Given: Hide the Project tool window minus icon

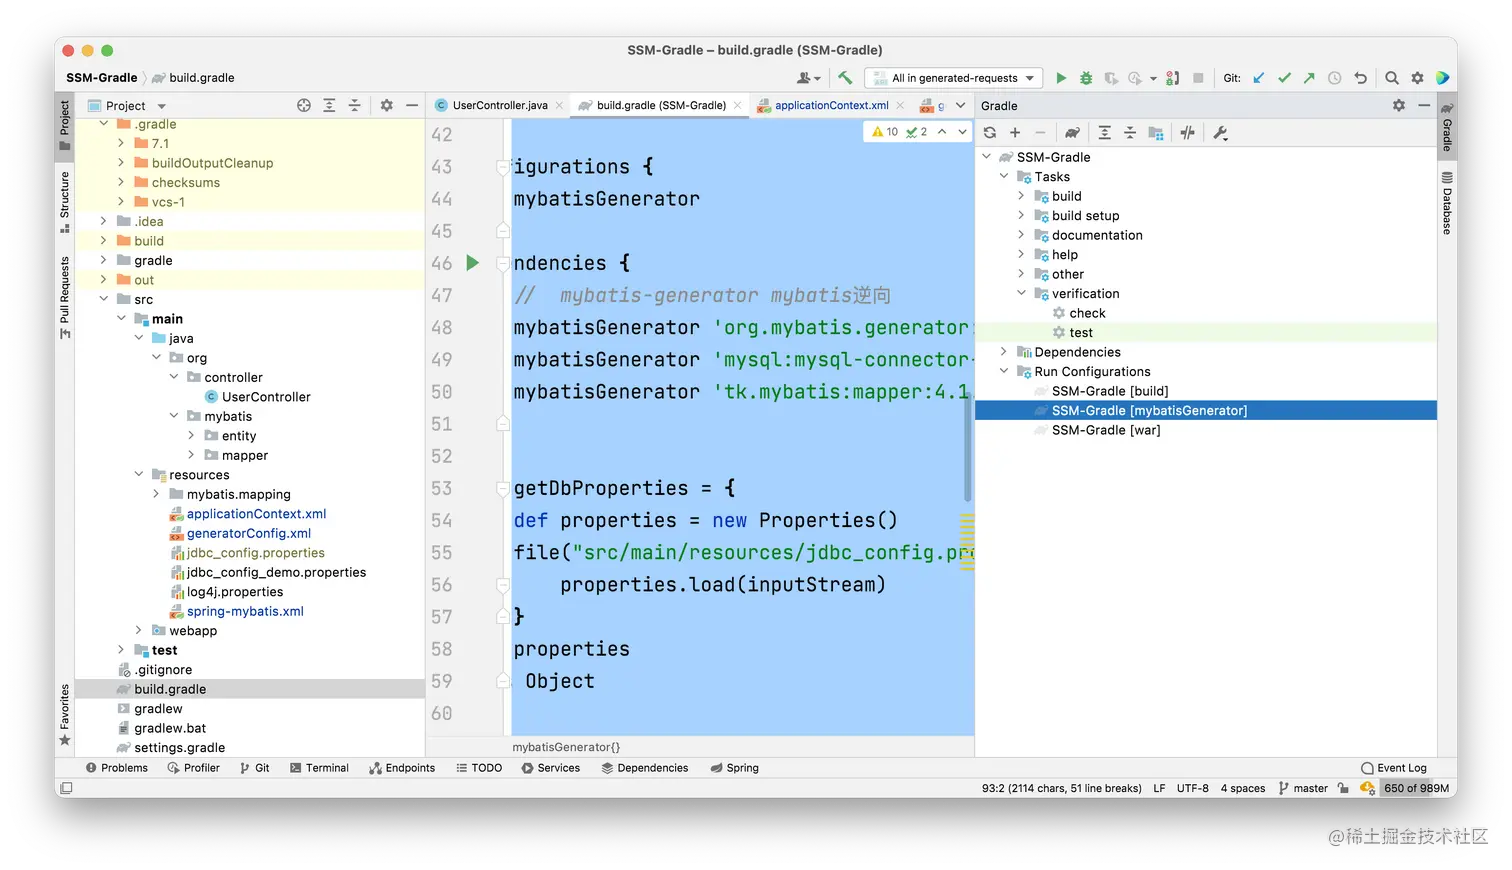Looking at the screenshot, I should [x=411, y=106].
